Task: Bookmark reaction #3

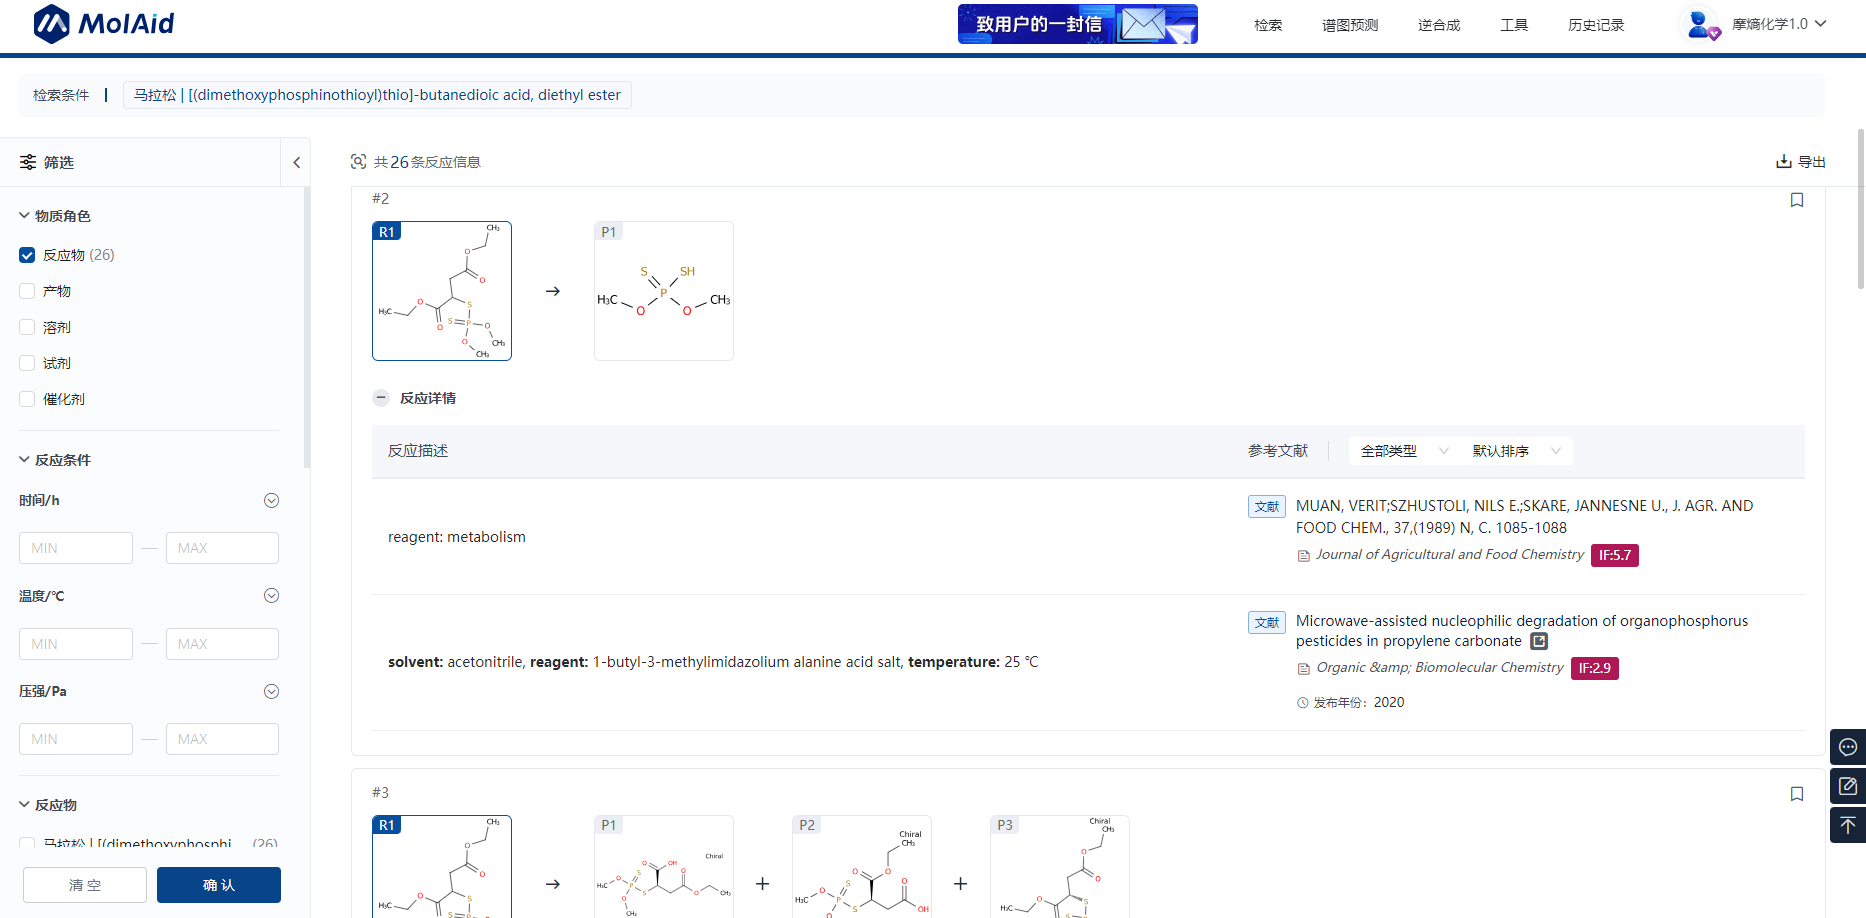Action: [x=1796, y=794]
